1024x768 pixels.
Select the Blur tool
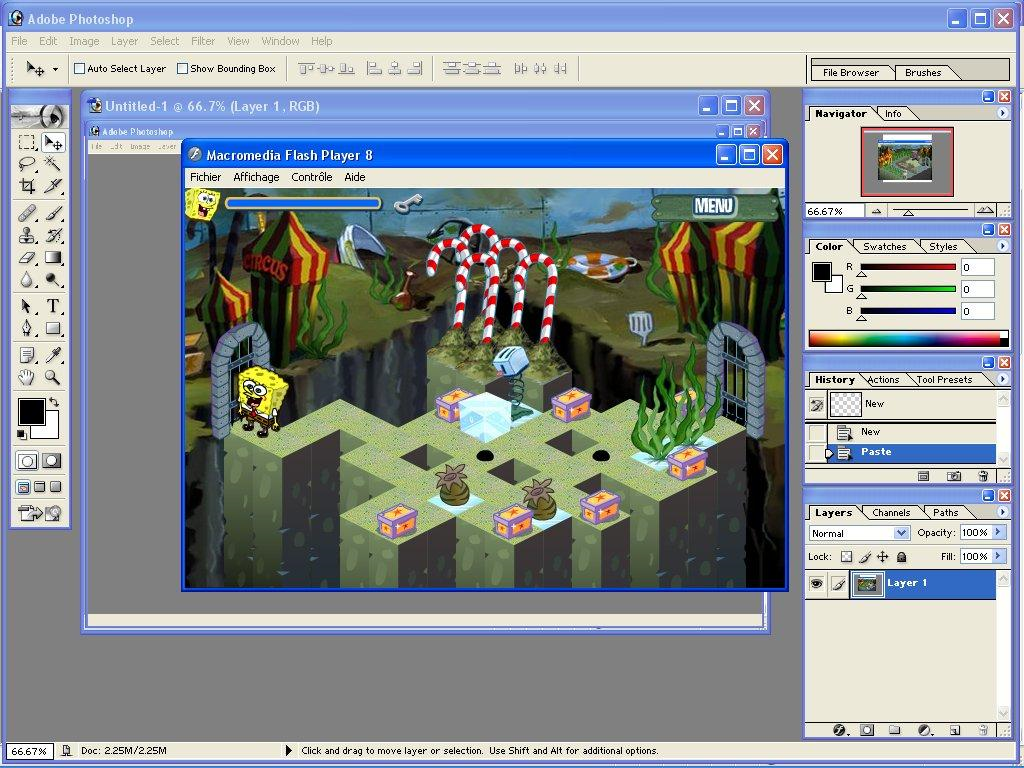27,280
